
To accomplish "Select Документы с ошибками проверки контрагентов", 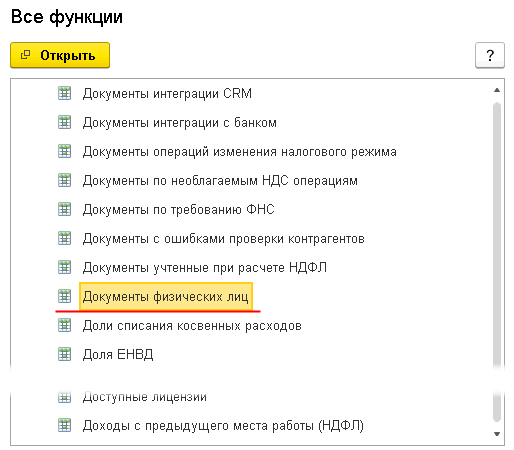I will [223, 239].
